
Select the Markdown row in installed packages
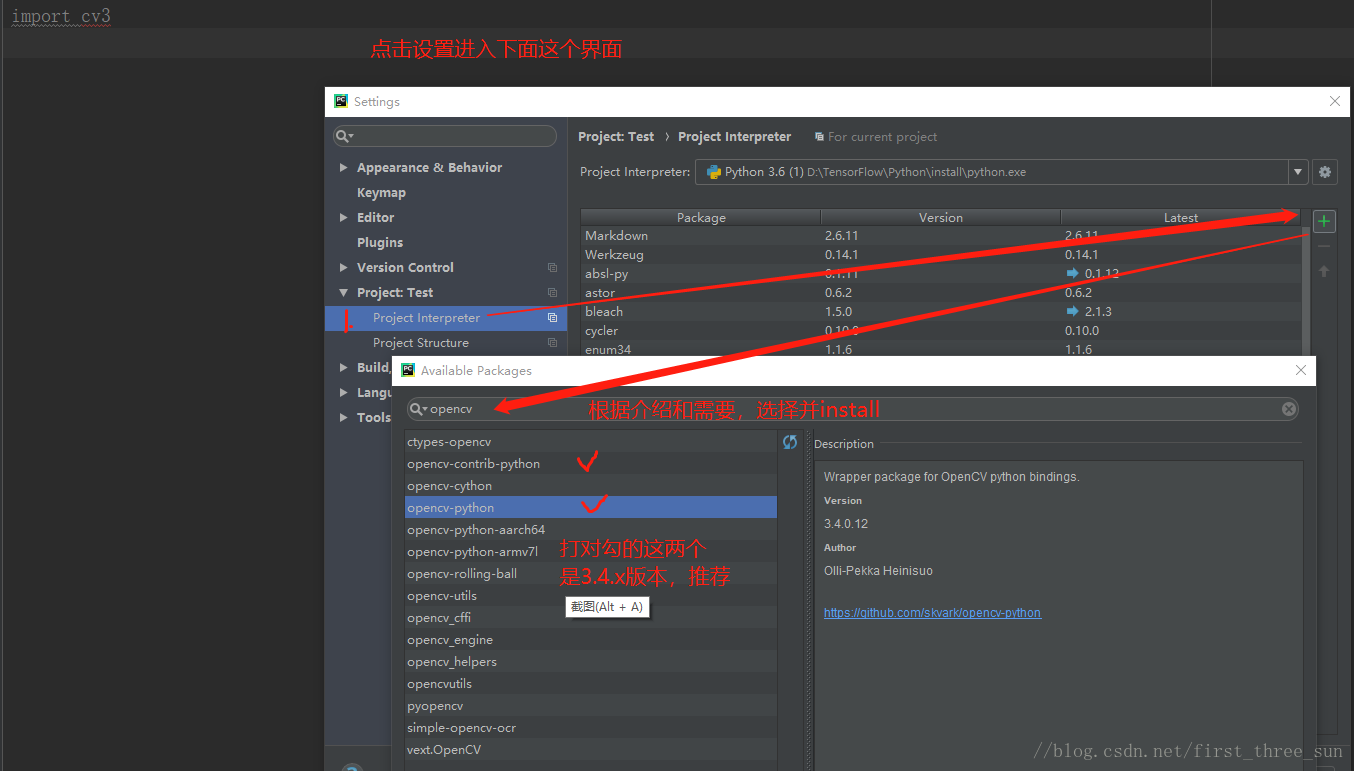point(941,236)
